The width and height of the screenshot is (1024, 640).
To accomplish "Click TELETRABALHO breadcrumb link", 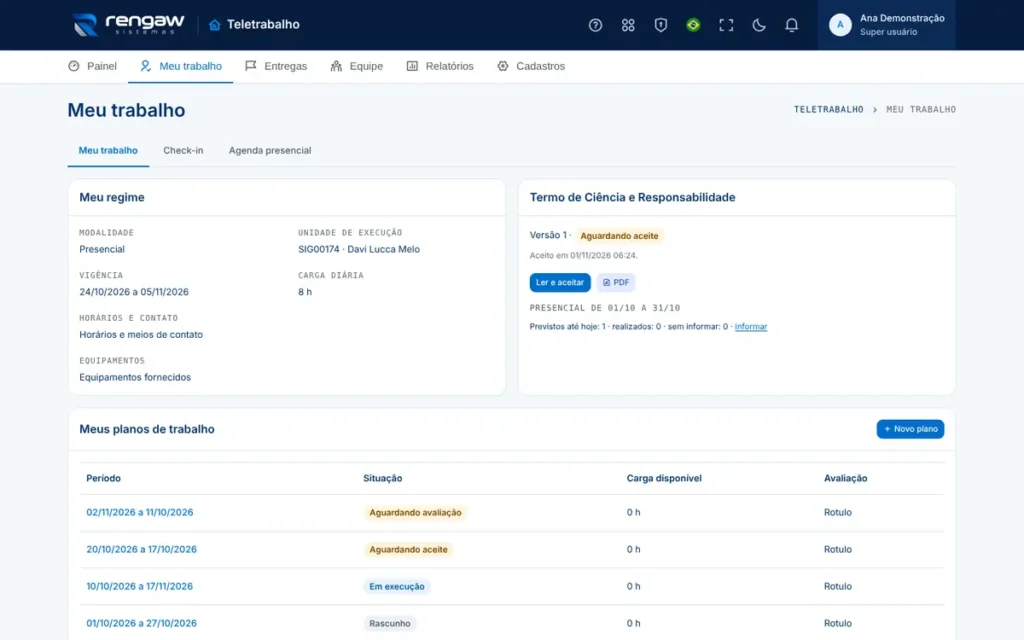I will click(828, 110).
